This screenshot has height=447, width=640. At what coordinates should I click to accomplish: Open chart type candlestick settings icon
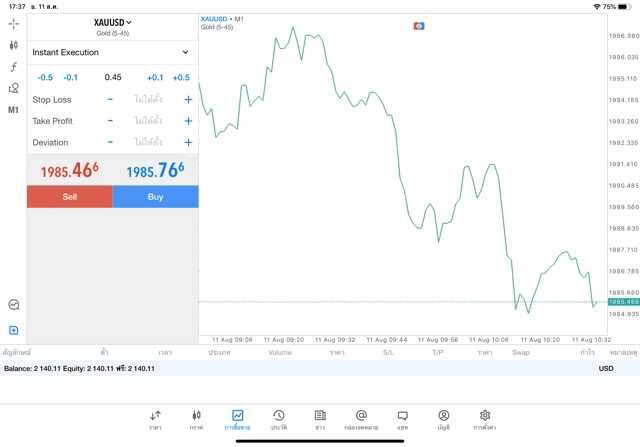13,45
